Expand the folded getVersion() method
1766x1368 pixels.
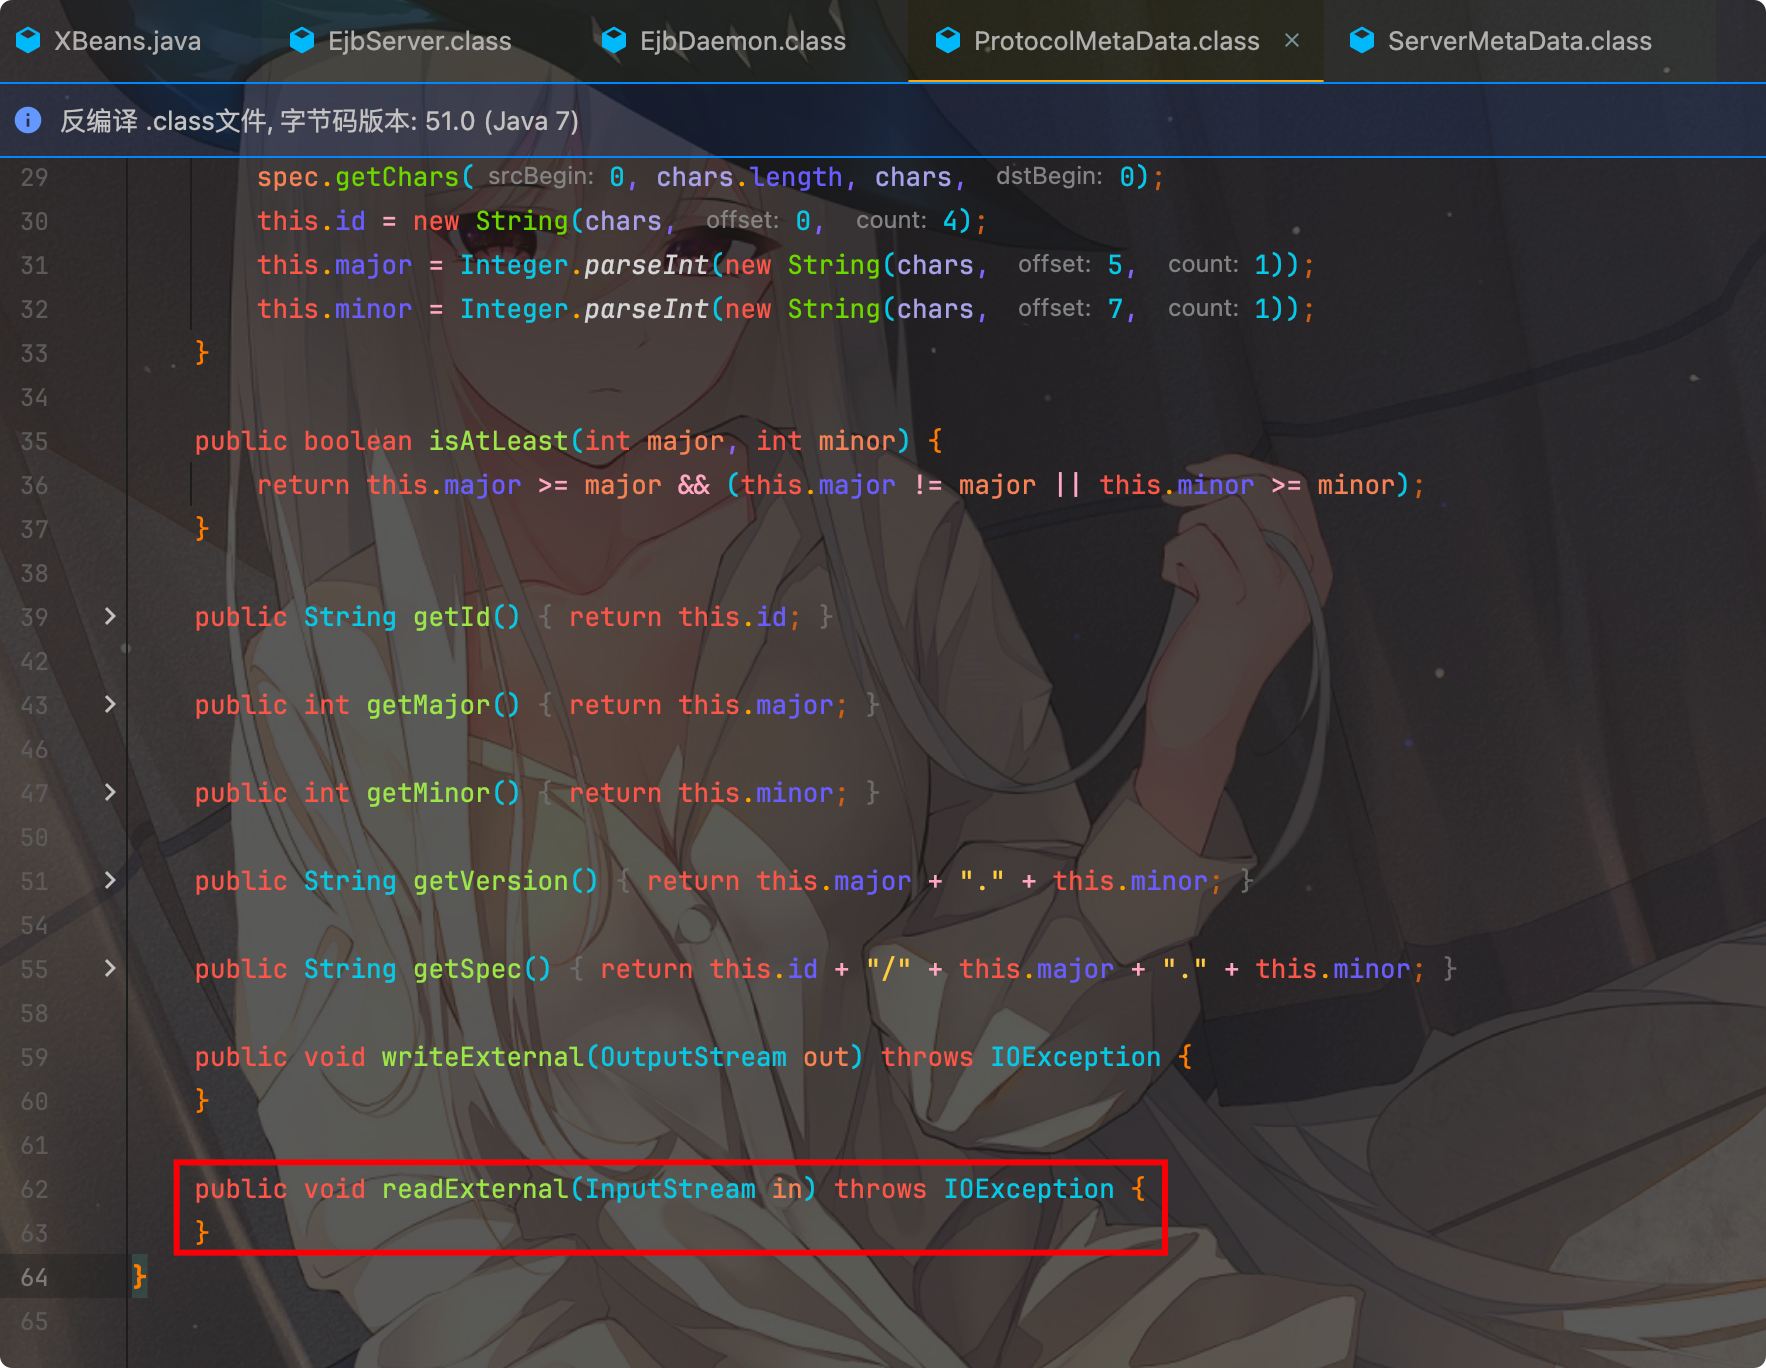coord(110,880)
